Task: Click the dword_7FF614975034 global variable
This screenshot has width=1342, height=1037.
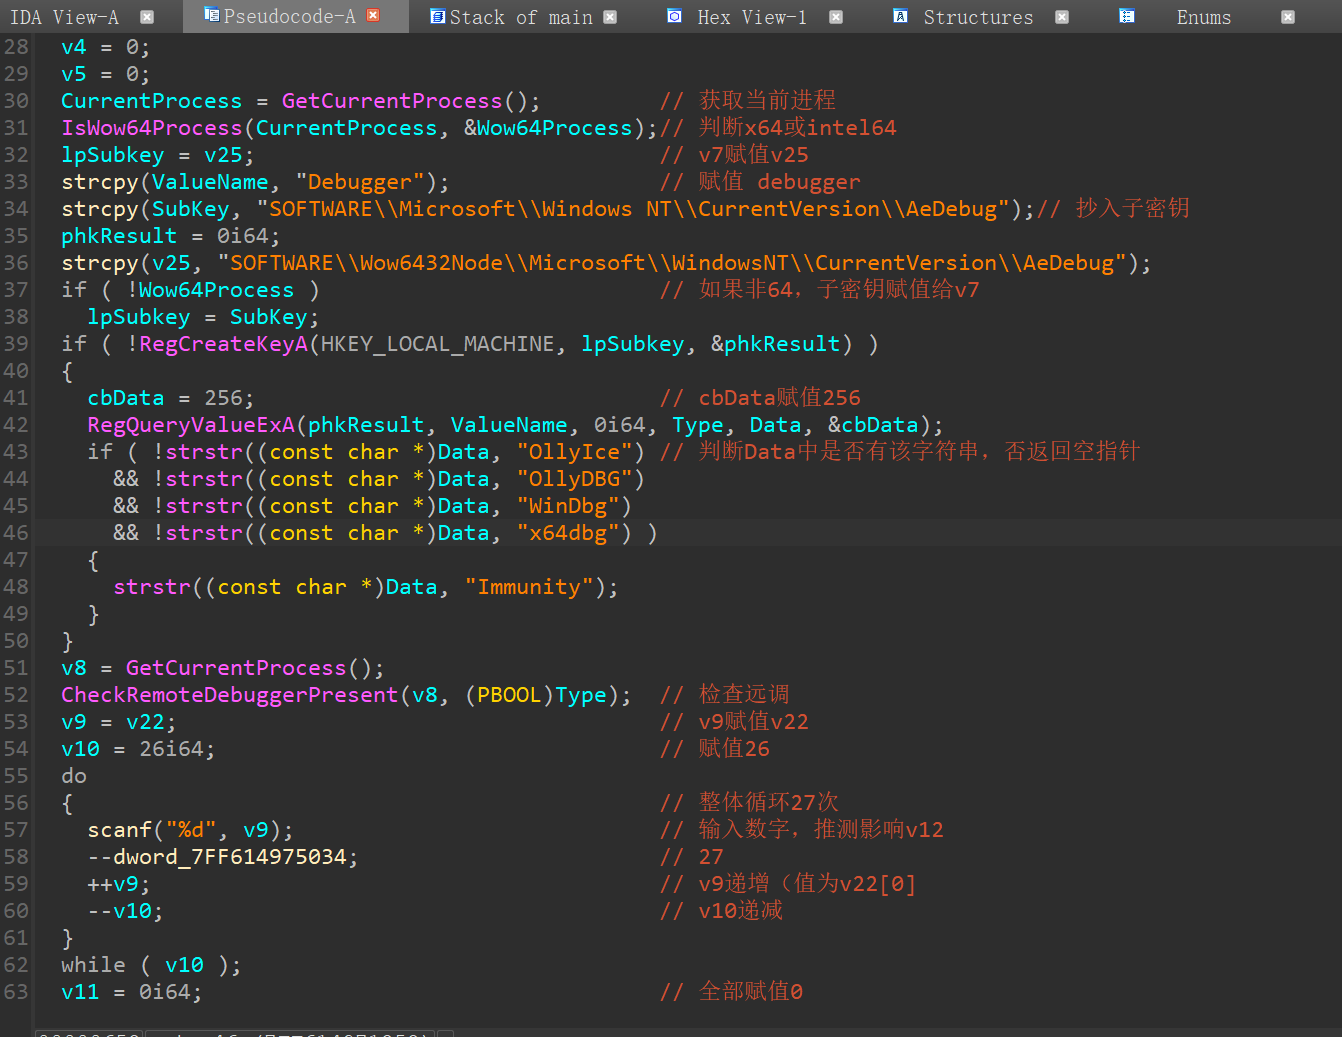Action: (229, 857)
